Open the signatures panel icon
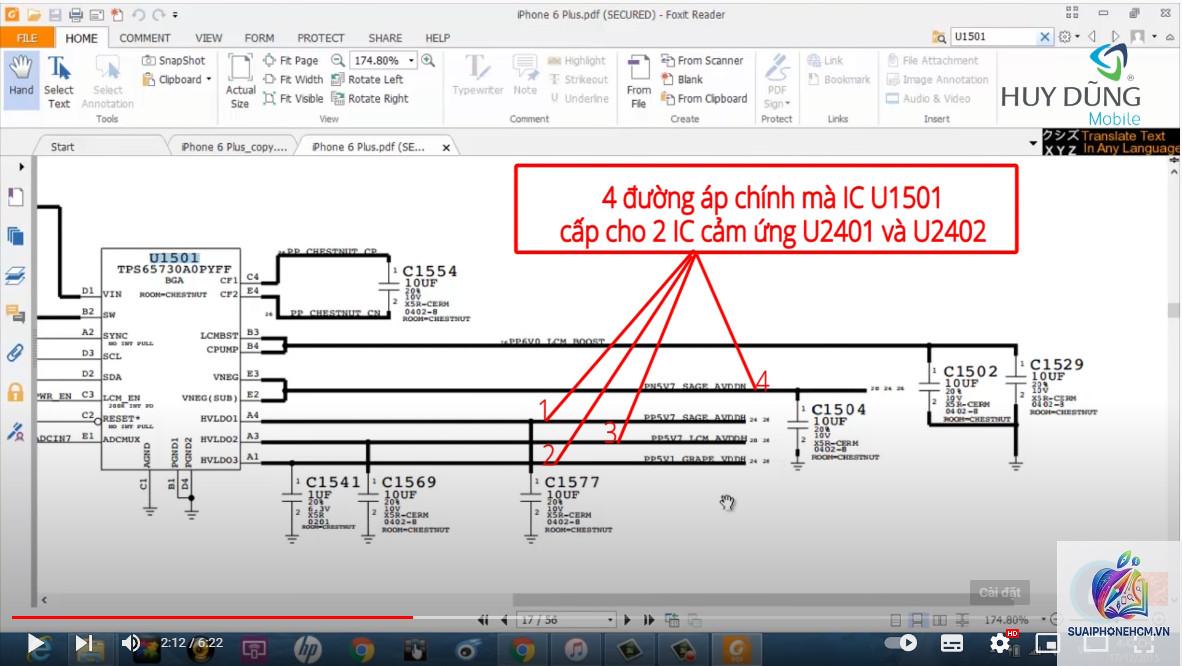The width and height of the screenshot is (1182, 666). pos(16,431)
